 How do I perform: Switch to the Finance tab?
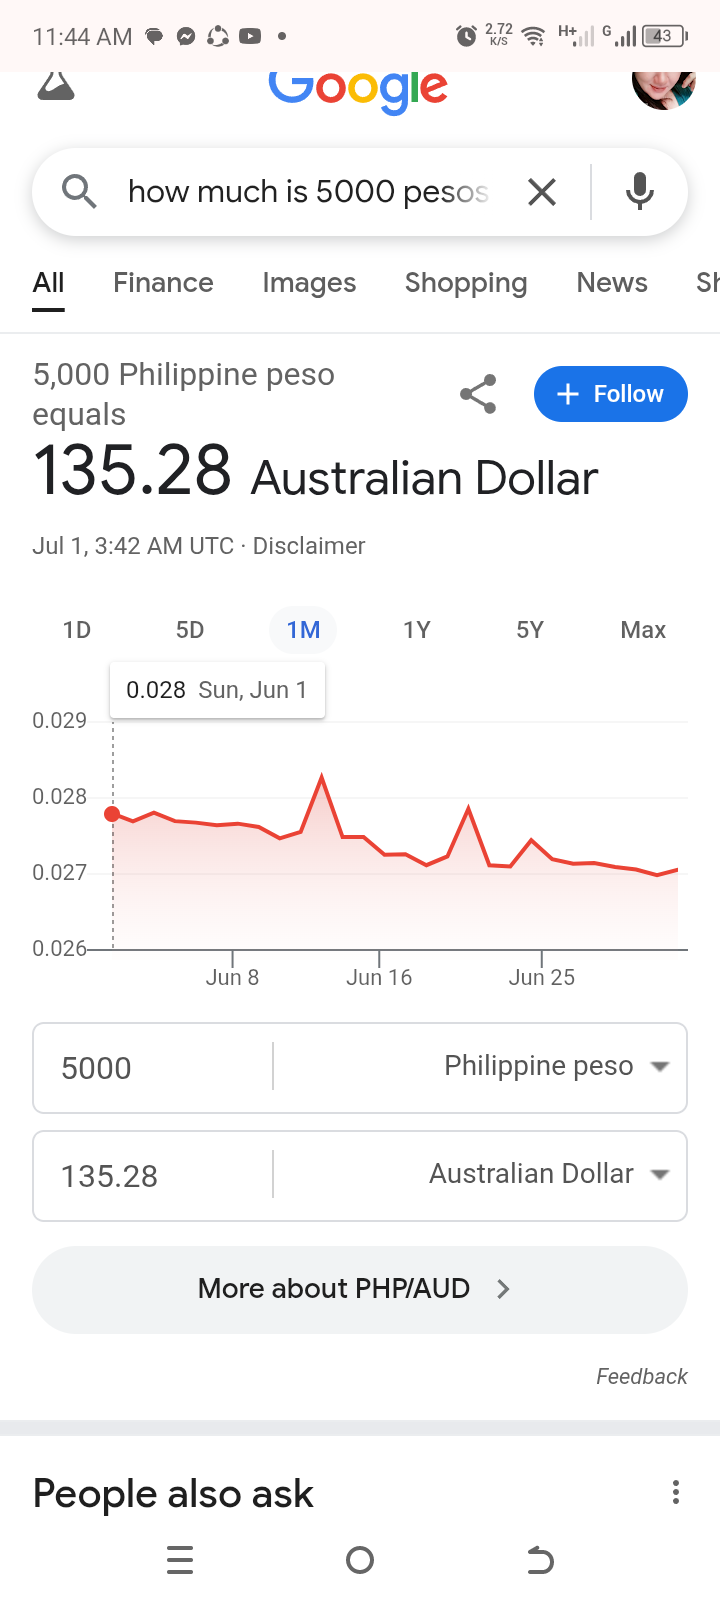pos(163,283)
